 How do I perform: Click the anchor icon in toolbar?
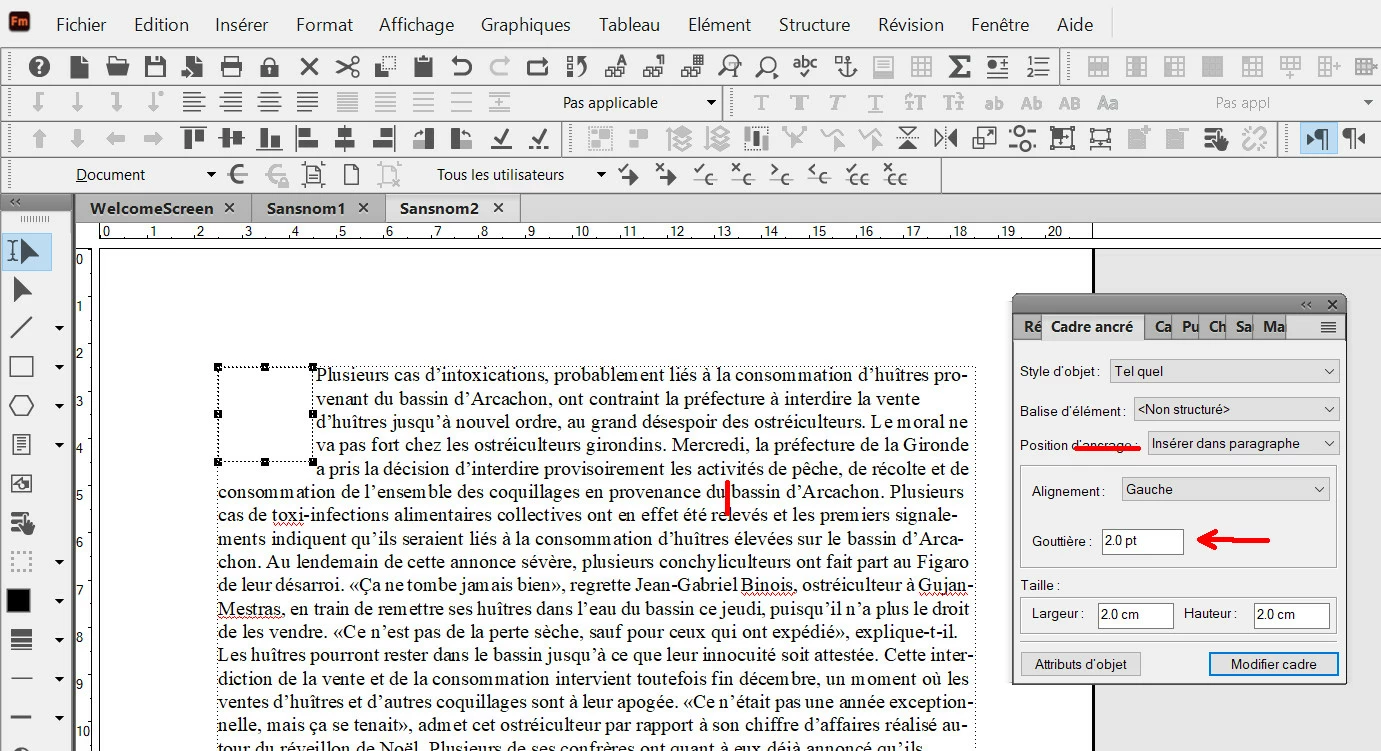(x=846, y=67)
